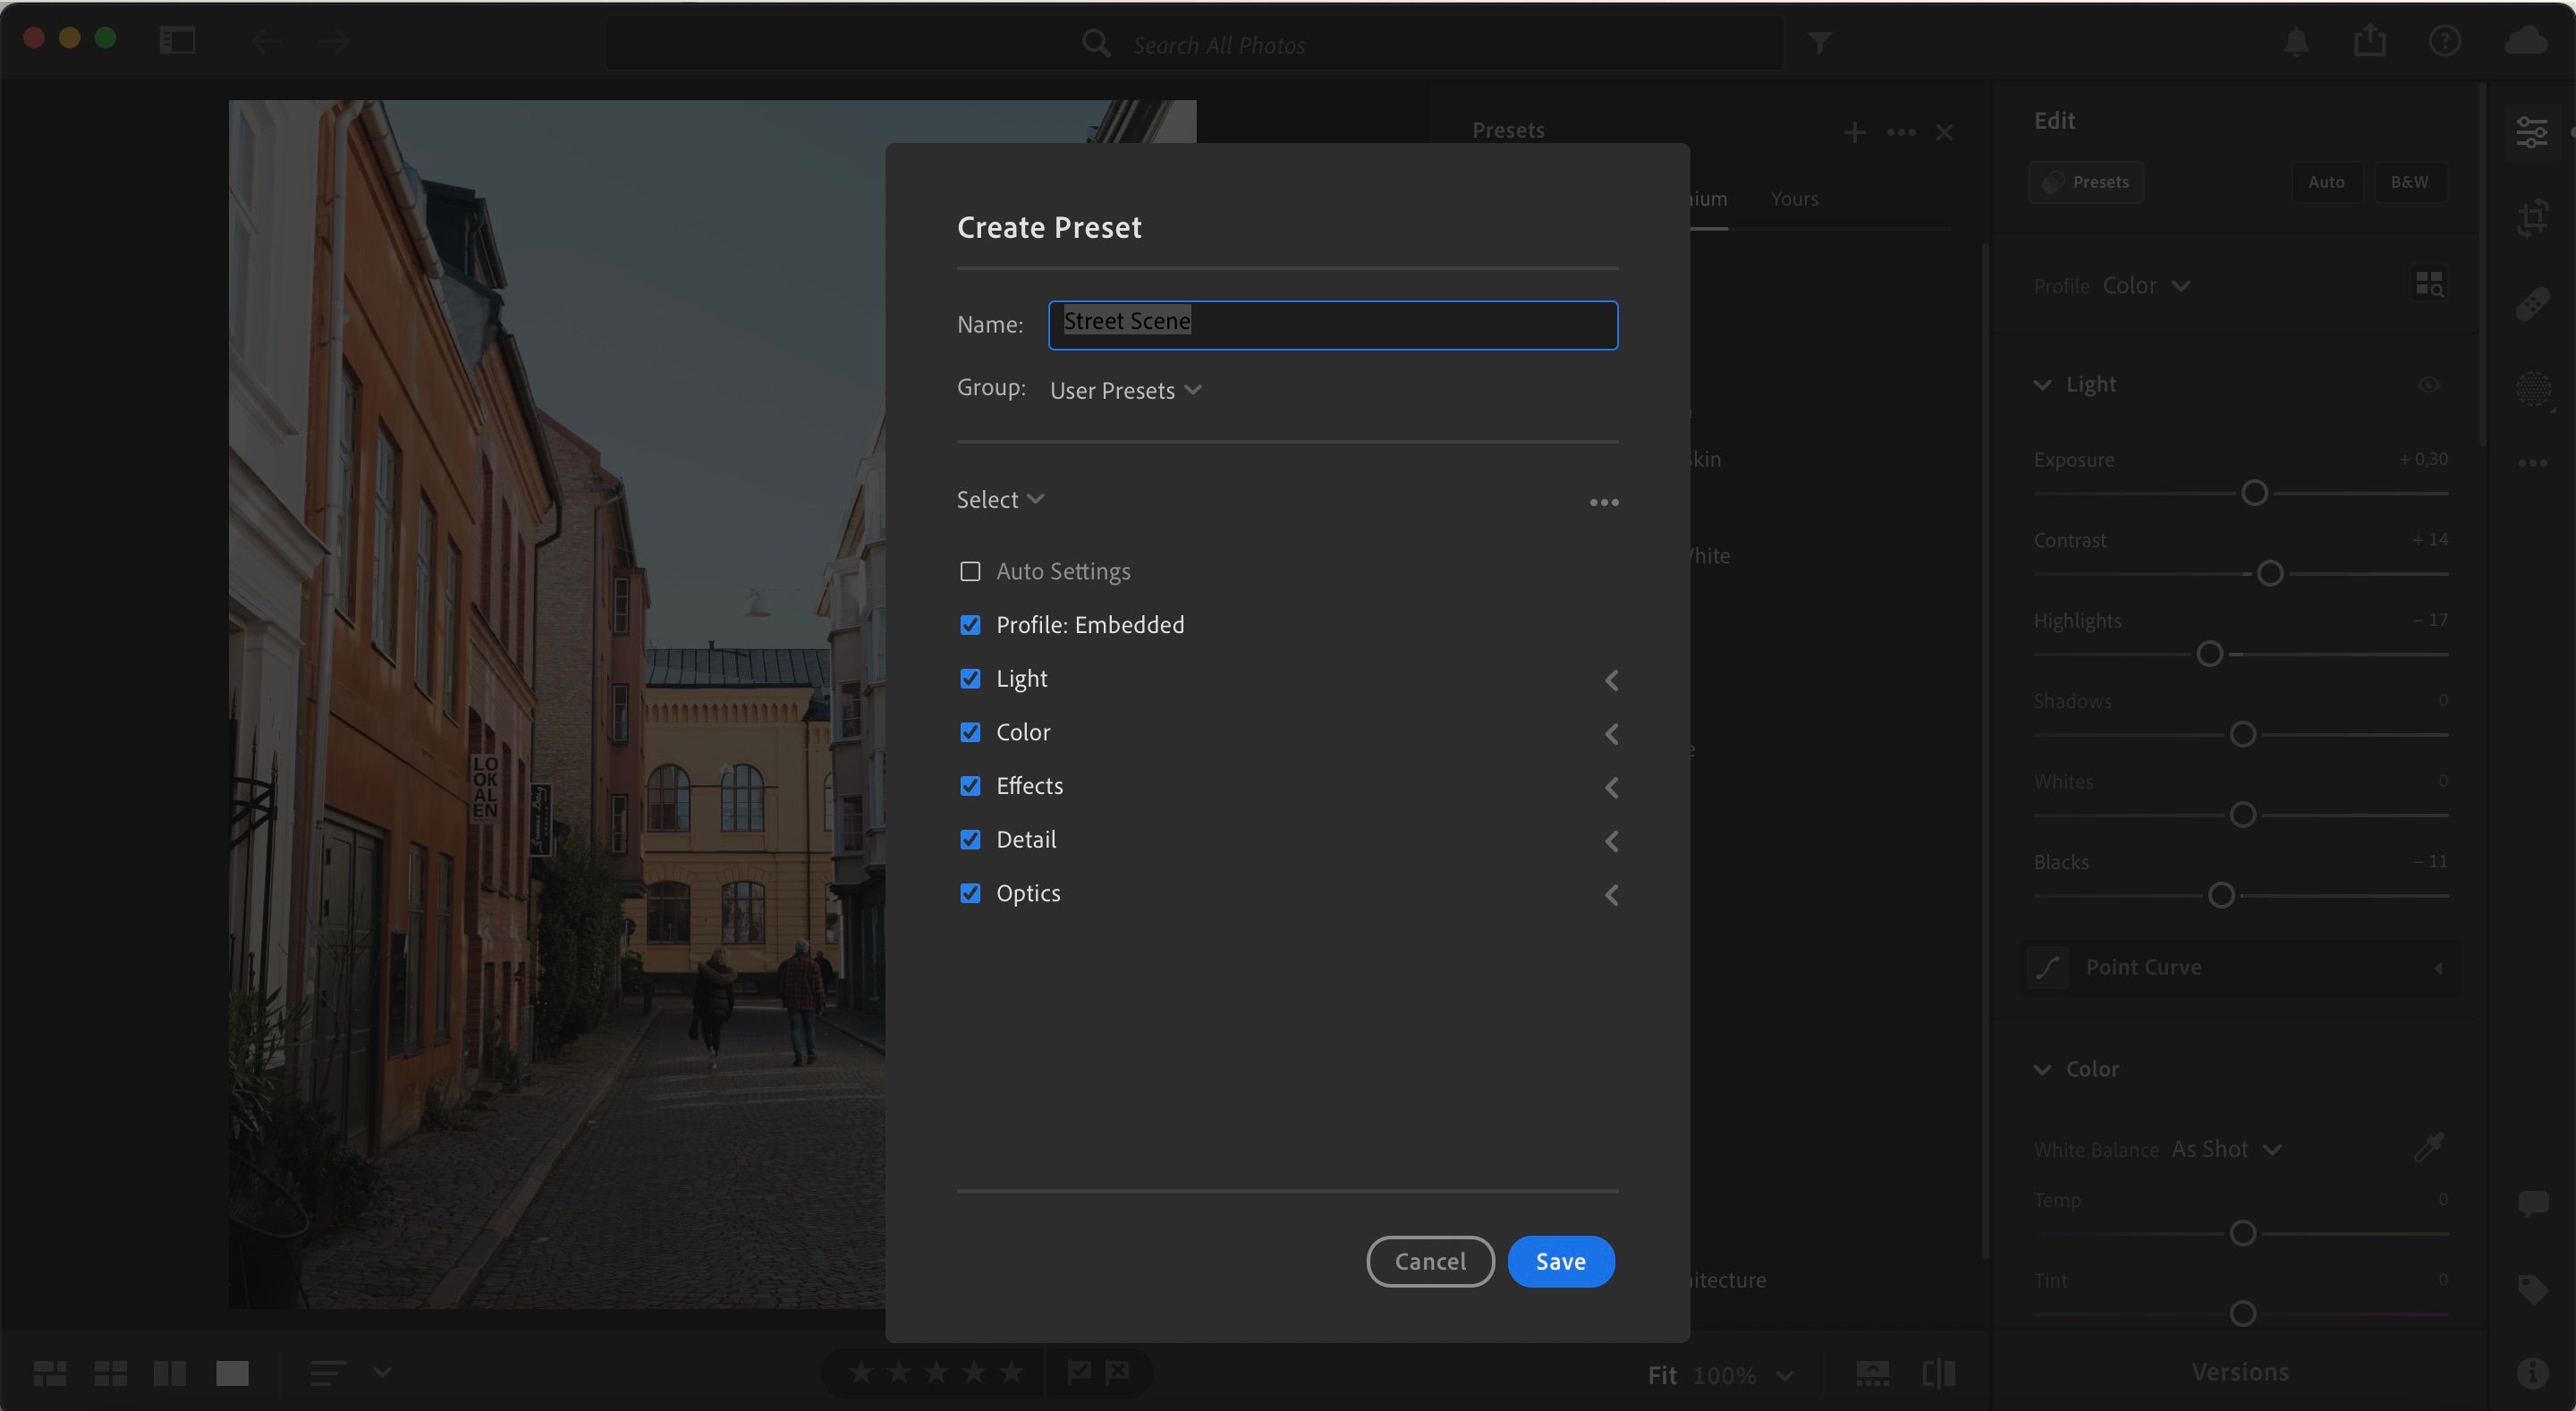Screen dimensions: 2576x1411
Task: Open the User Presets group dropdown
Action: (1125, 390)
